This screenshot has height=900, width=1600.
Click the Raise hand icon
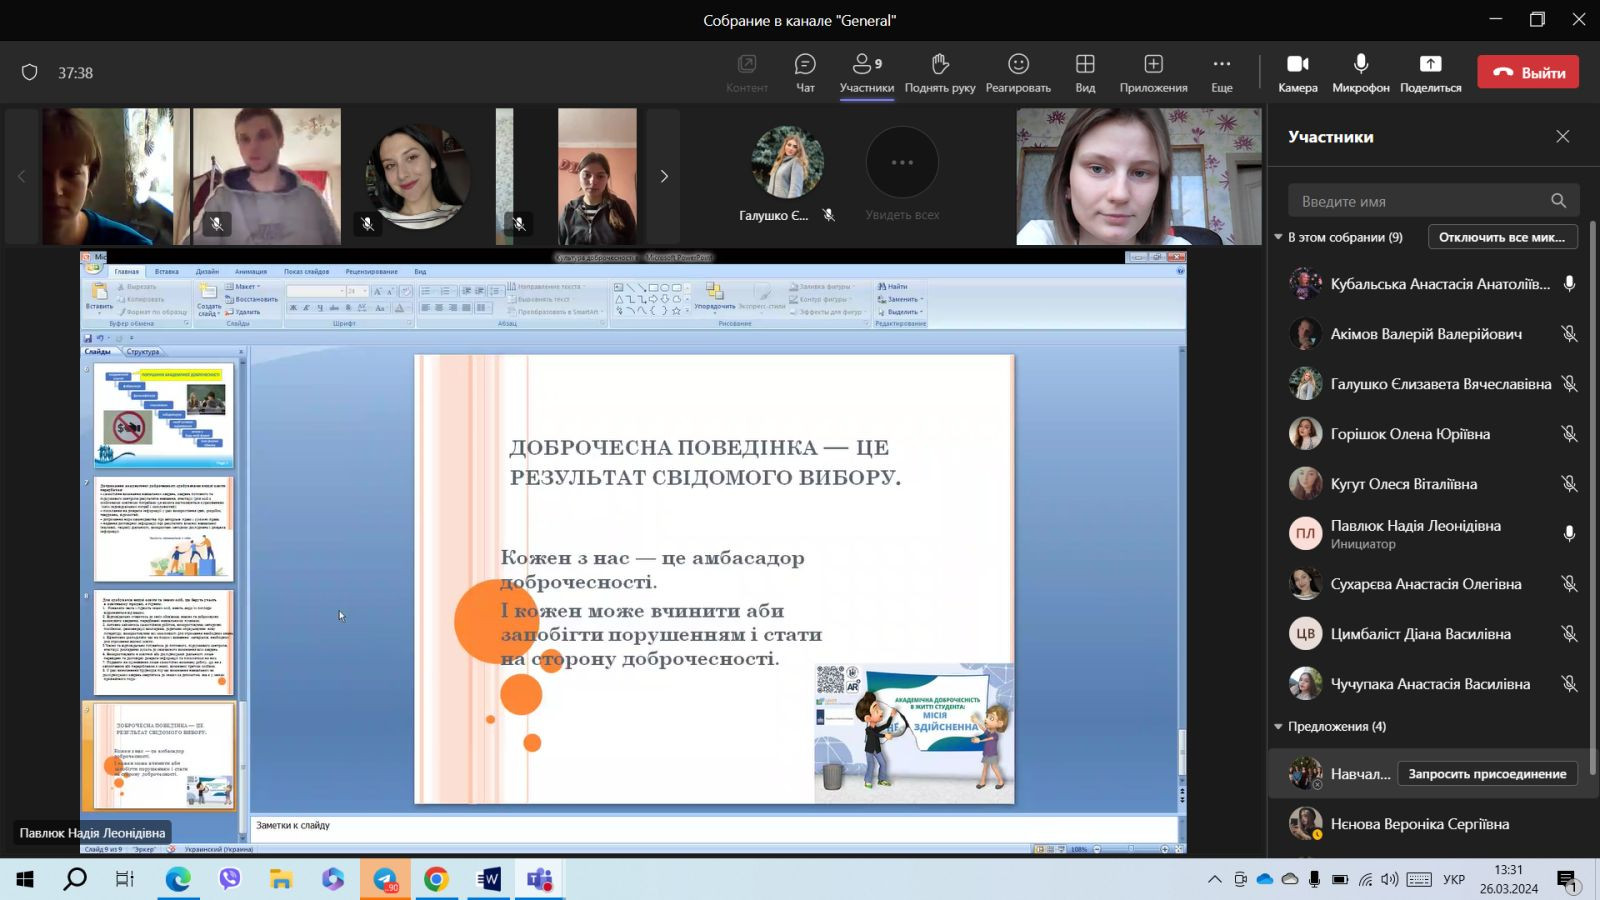pyautogui.click(x=939, y=72)
